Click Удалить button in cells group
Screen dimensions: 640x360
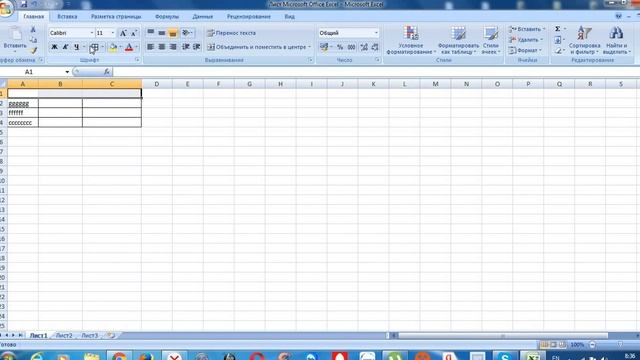(526, 40)
